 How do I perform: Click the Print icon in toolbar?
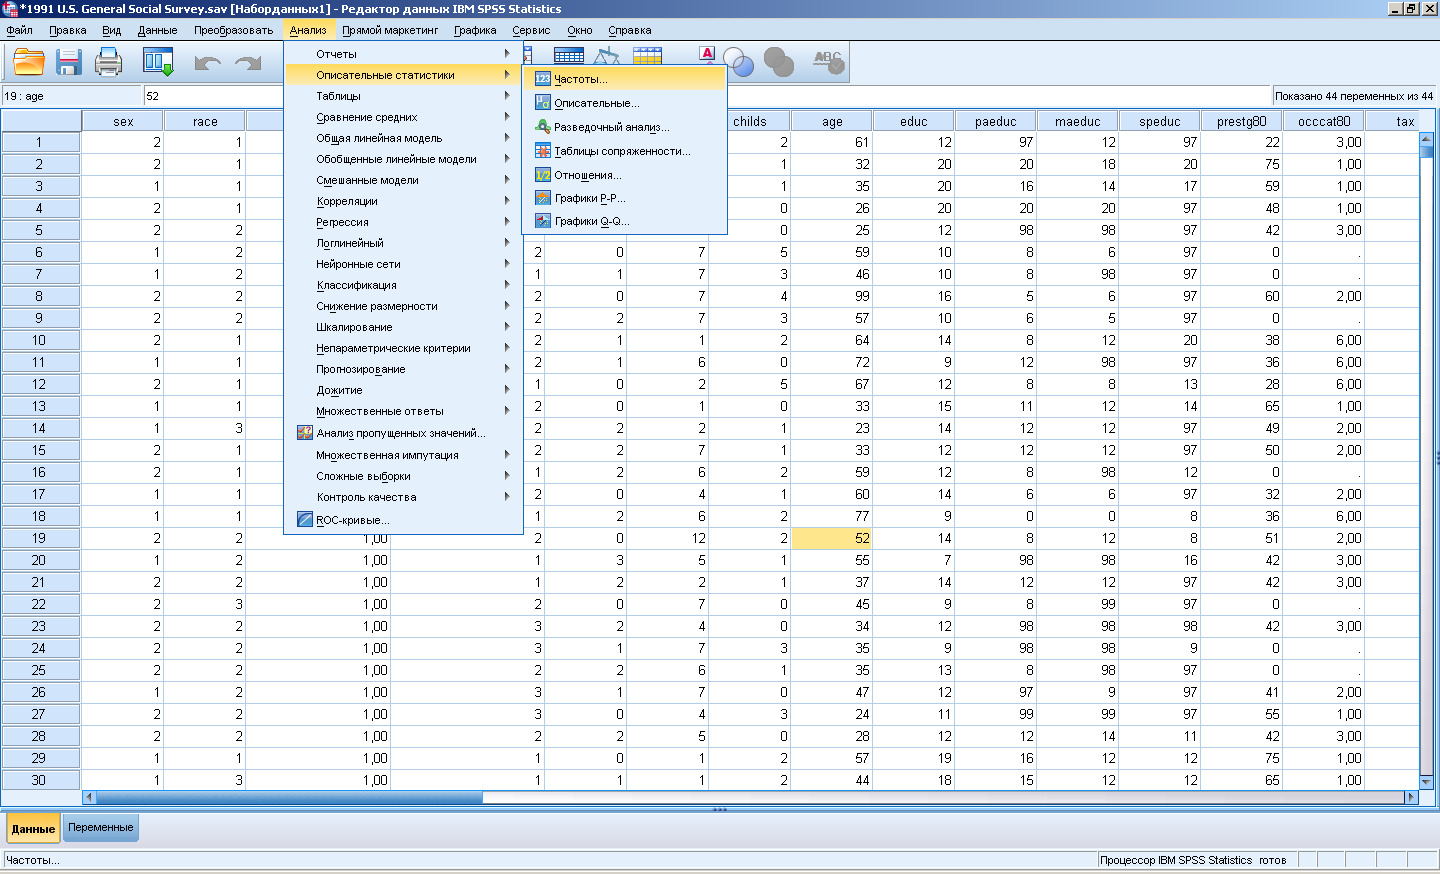(108, 63)
